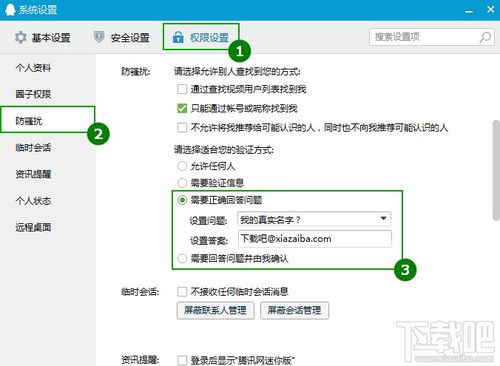
Task: Go to 防骚扰 in the sidebar
Action: [48, 119]
